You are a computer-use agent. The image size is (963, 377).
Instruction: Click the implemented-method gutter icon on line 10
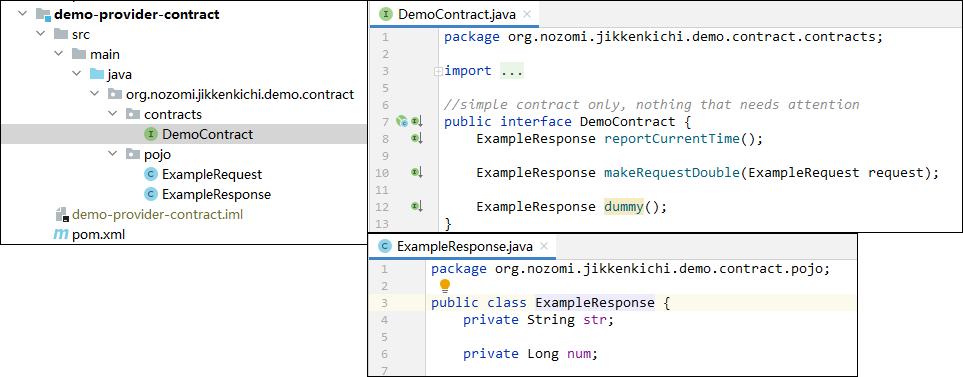pos(417,173)
